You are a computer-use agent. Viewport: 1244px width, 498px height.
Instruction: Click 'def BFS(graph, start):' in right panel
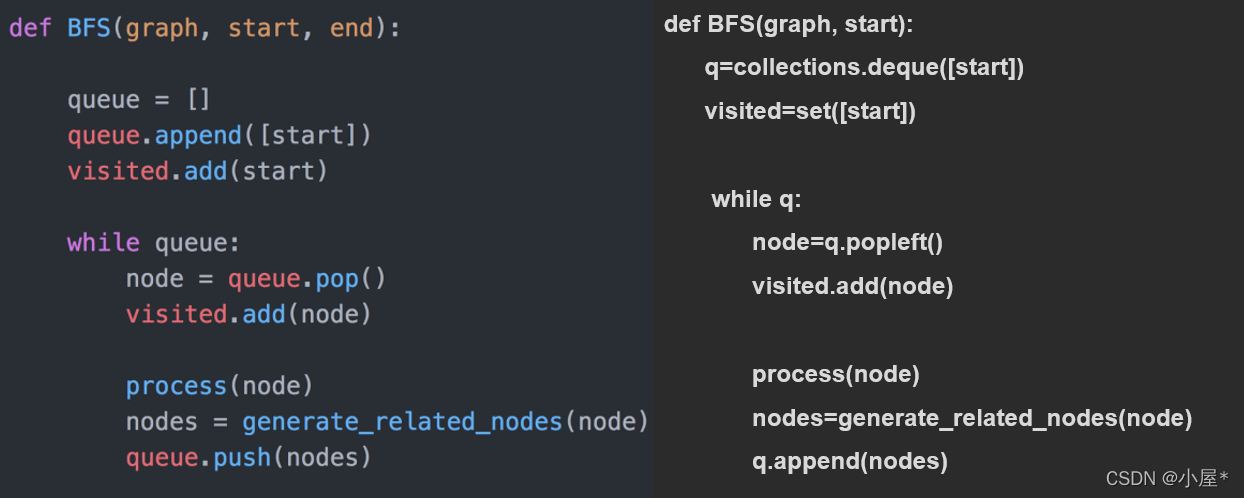click(788, 24)
